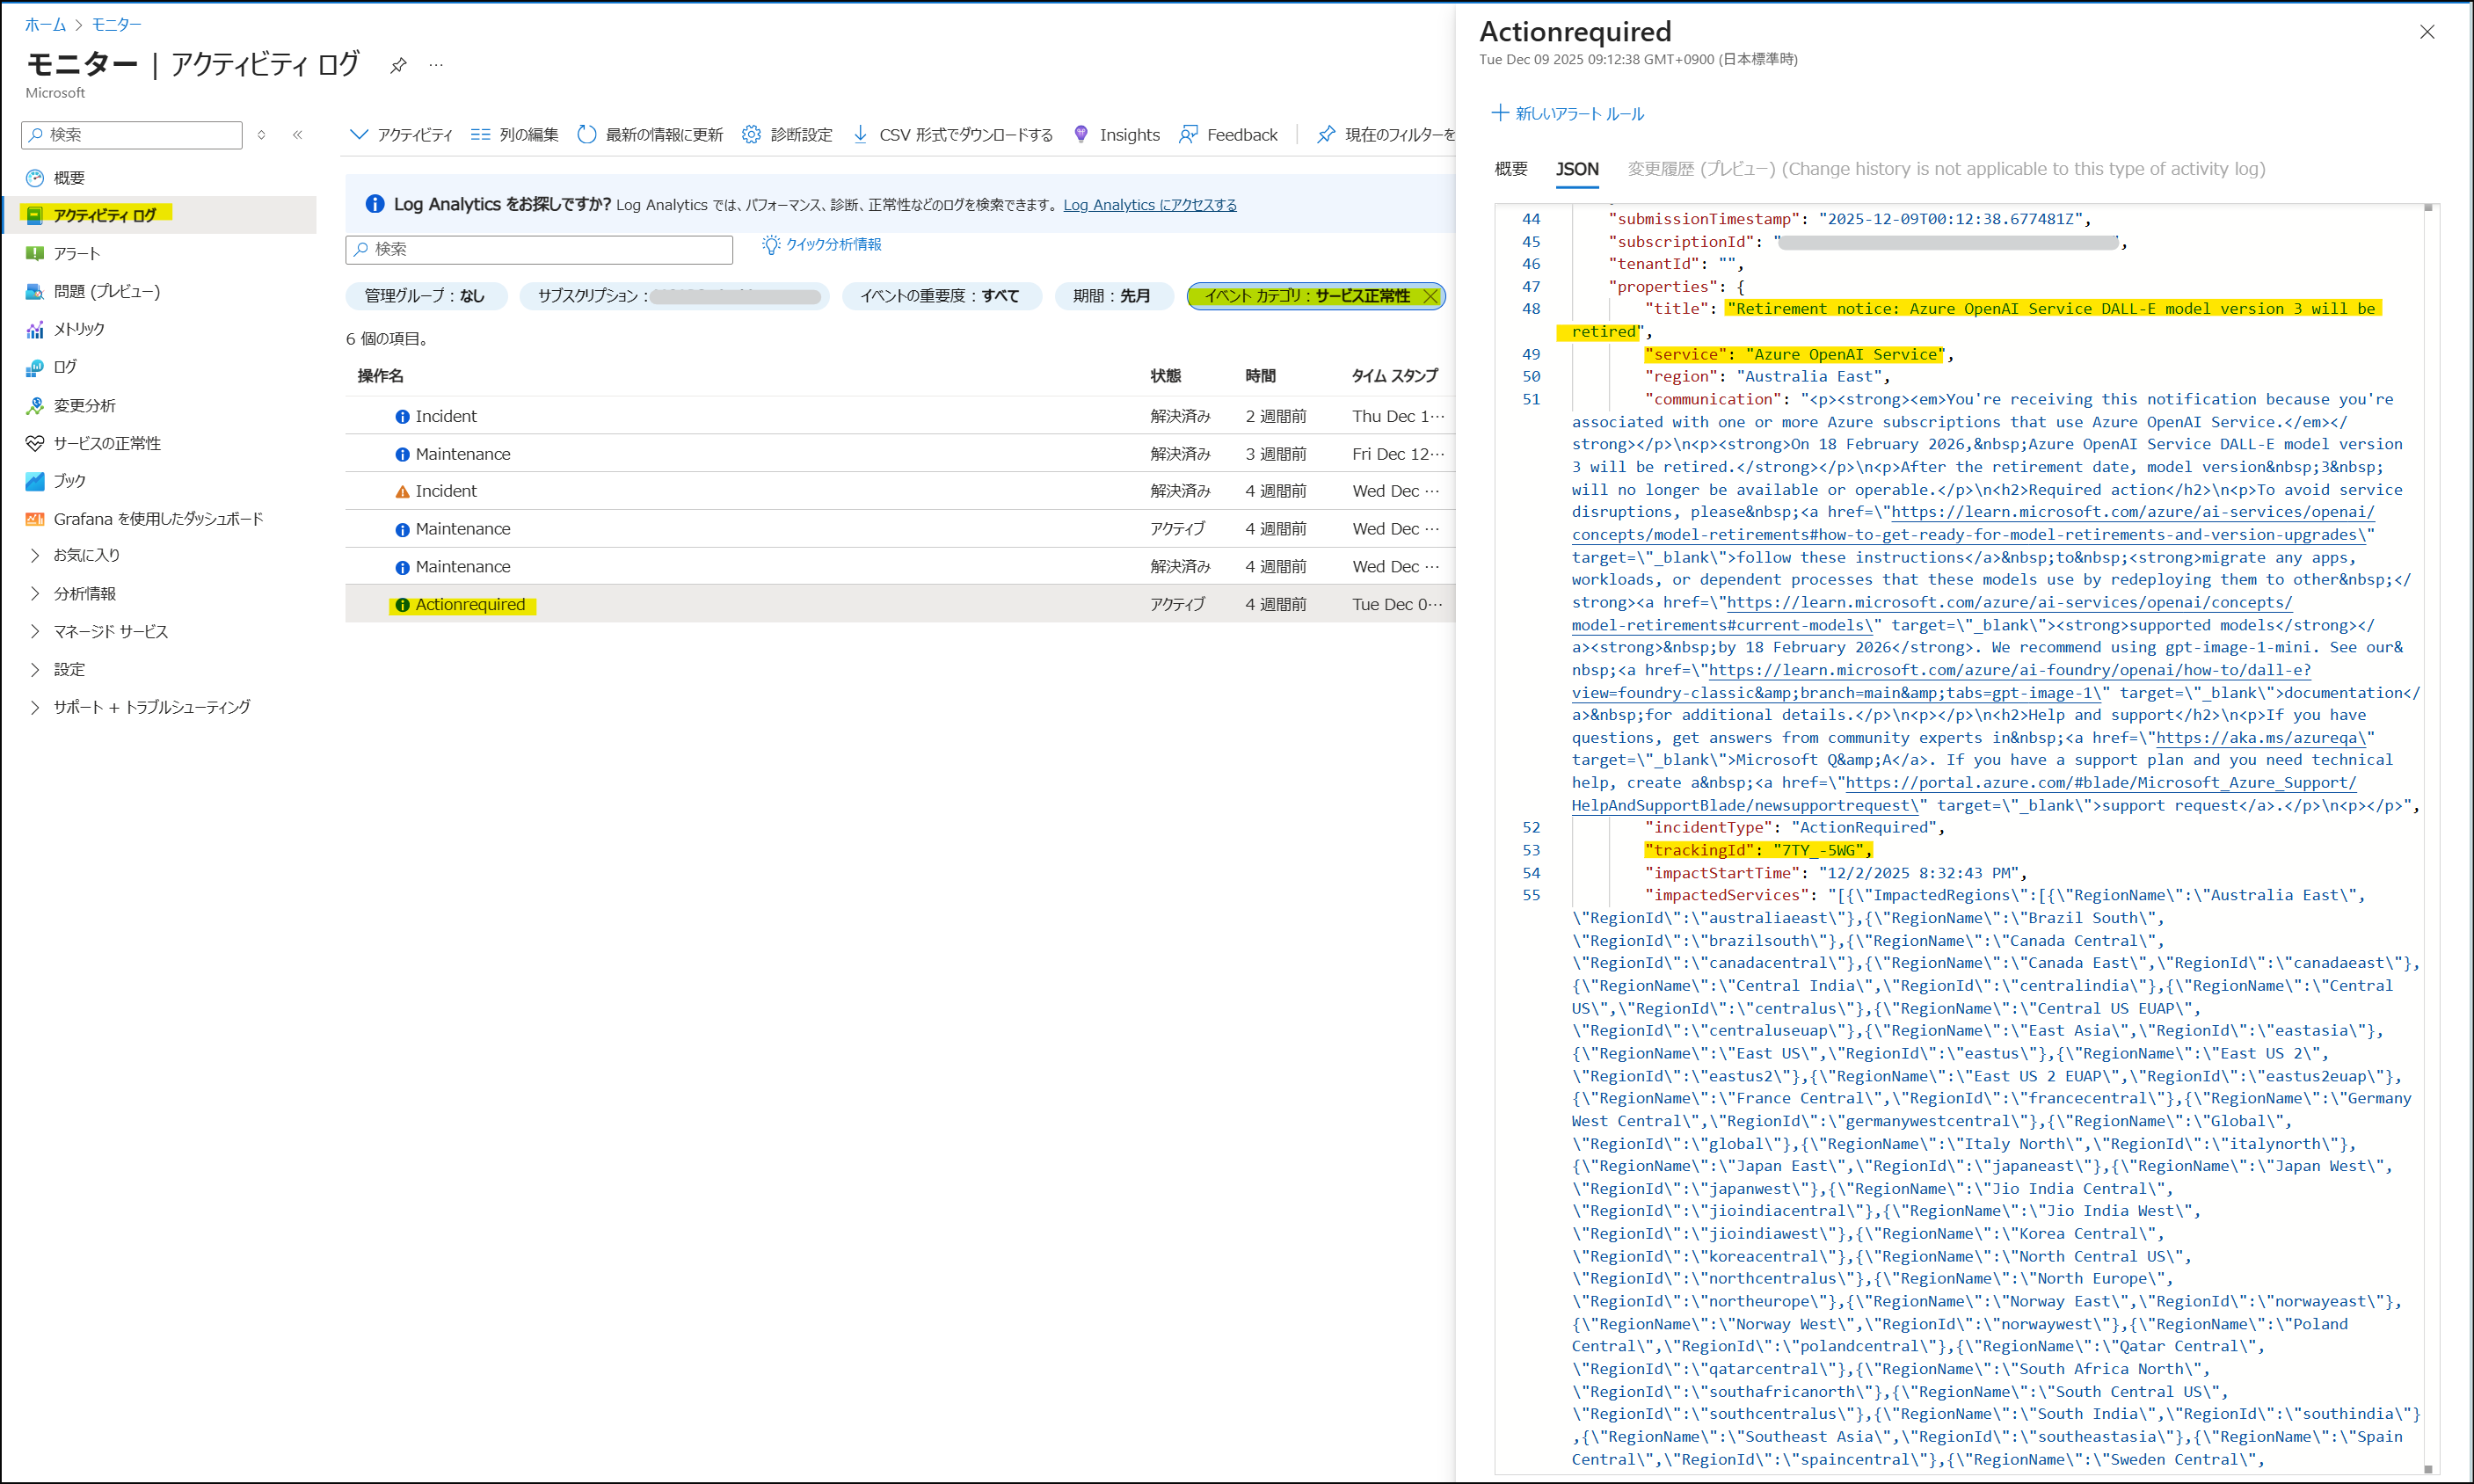Click 新しいアラート ルール
The image size is (2474, 1484).
point(1568,114)
